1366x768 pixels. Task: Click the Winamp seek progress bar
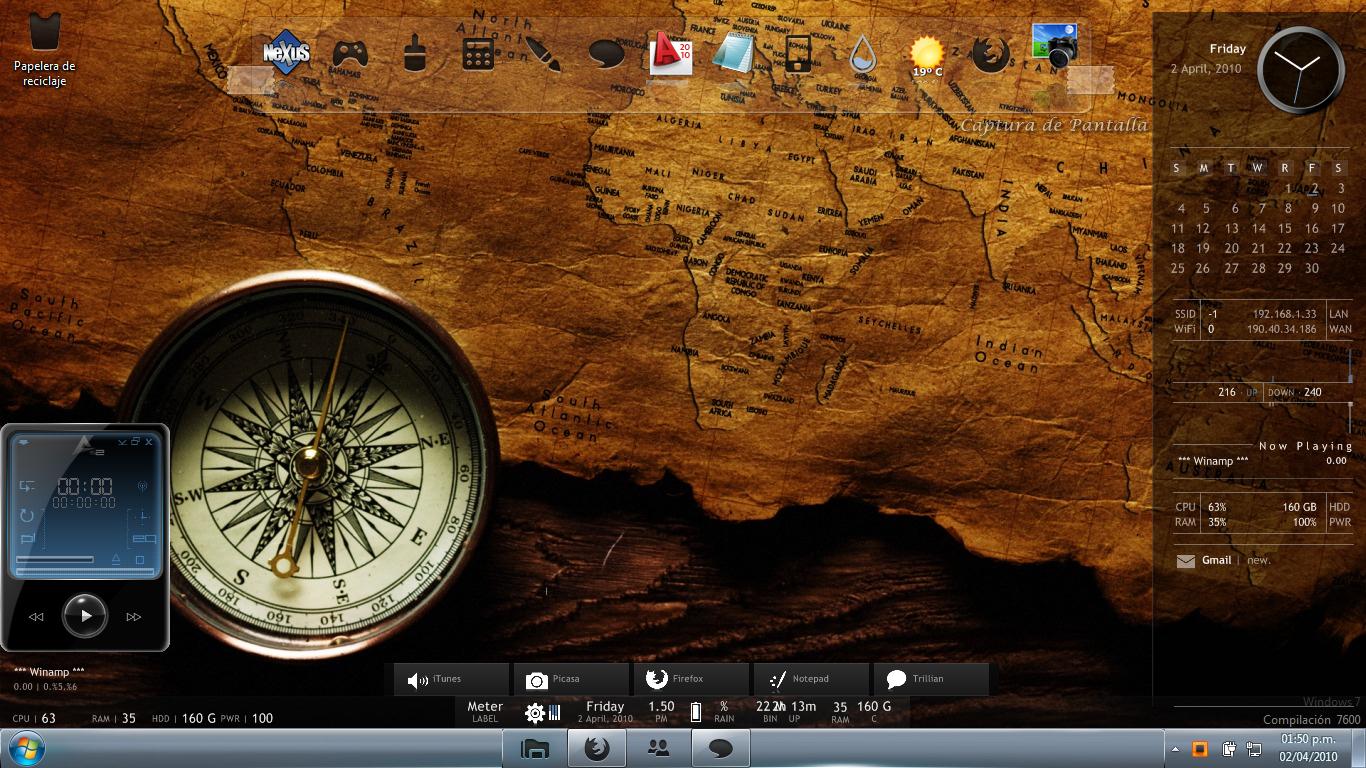(x=85, y=571)
